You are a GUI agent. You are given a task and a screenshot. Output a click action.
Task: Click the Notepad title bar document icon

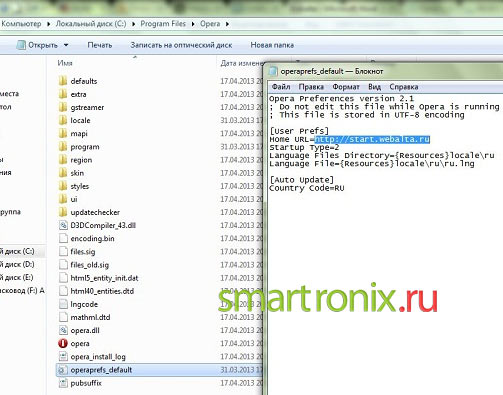(273, 71)
